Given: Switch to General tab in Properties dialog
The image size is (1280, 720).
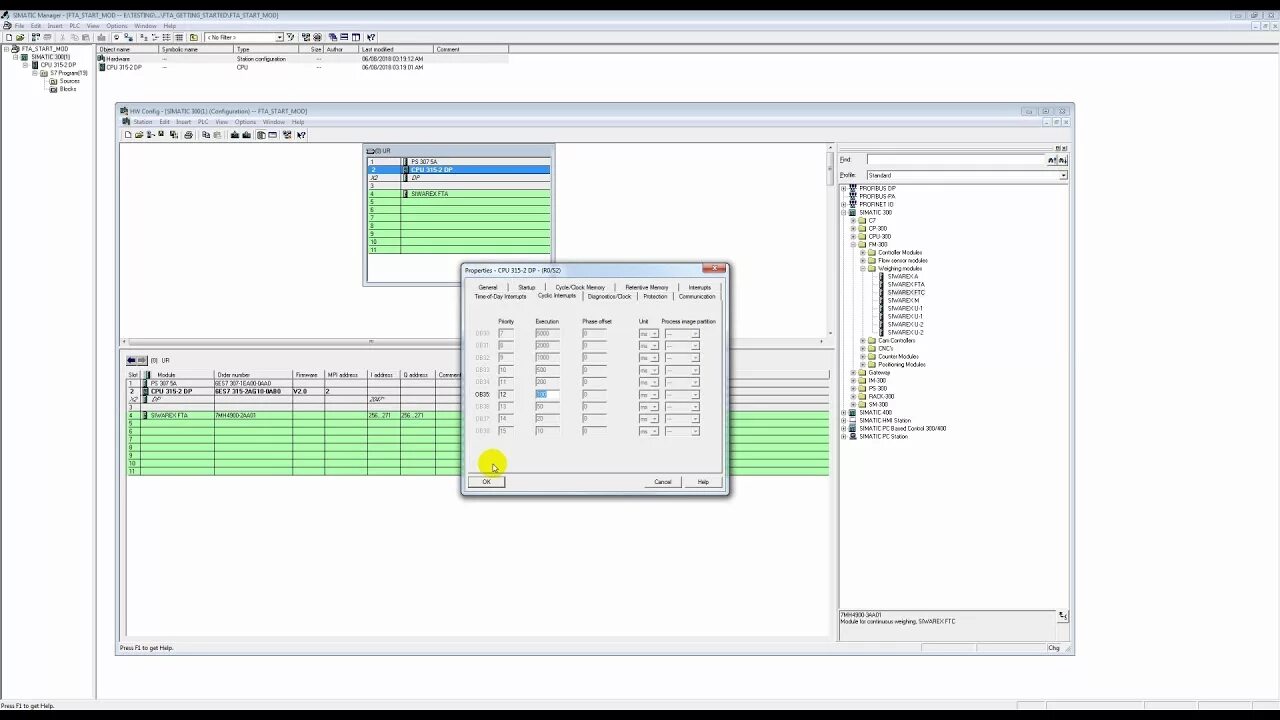Looking at the screenshot, I should tap(488, 287).
